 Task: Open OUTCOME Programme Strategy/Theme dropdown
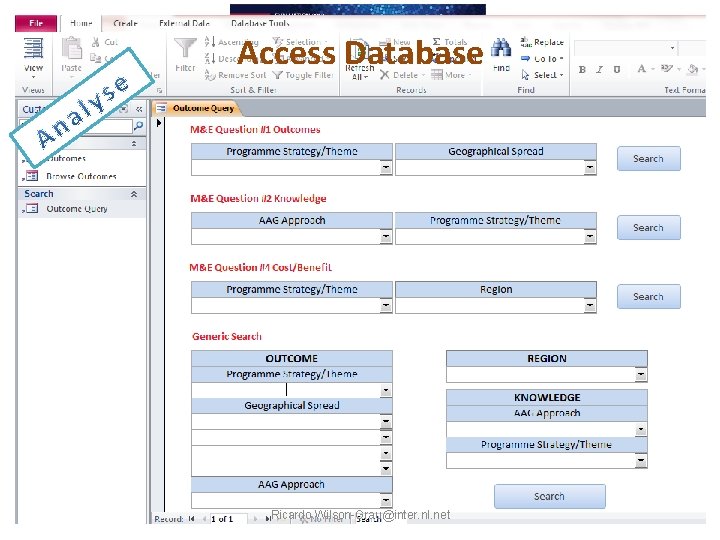click(386, 391)
